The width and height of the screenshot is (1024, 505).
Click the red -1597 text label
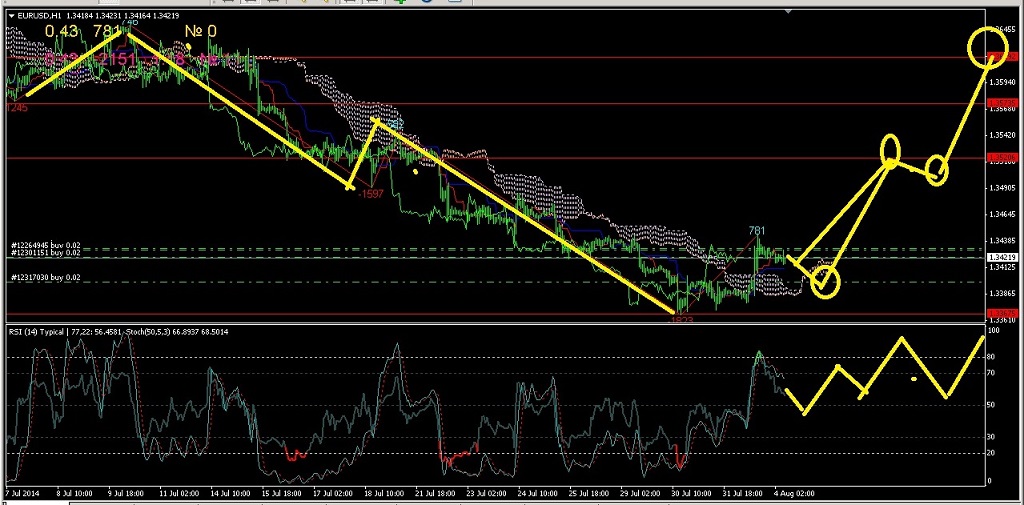[x=371, y=193]
